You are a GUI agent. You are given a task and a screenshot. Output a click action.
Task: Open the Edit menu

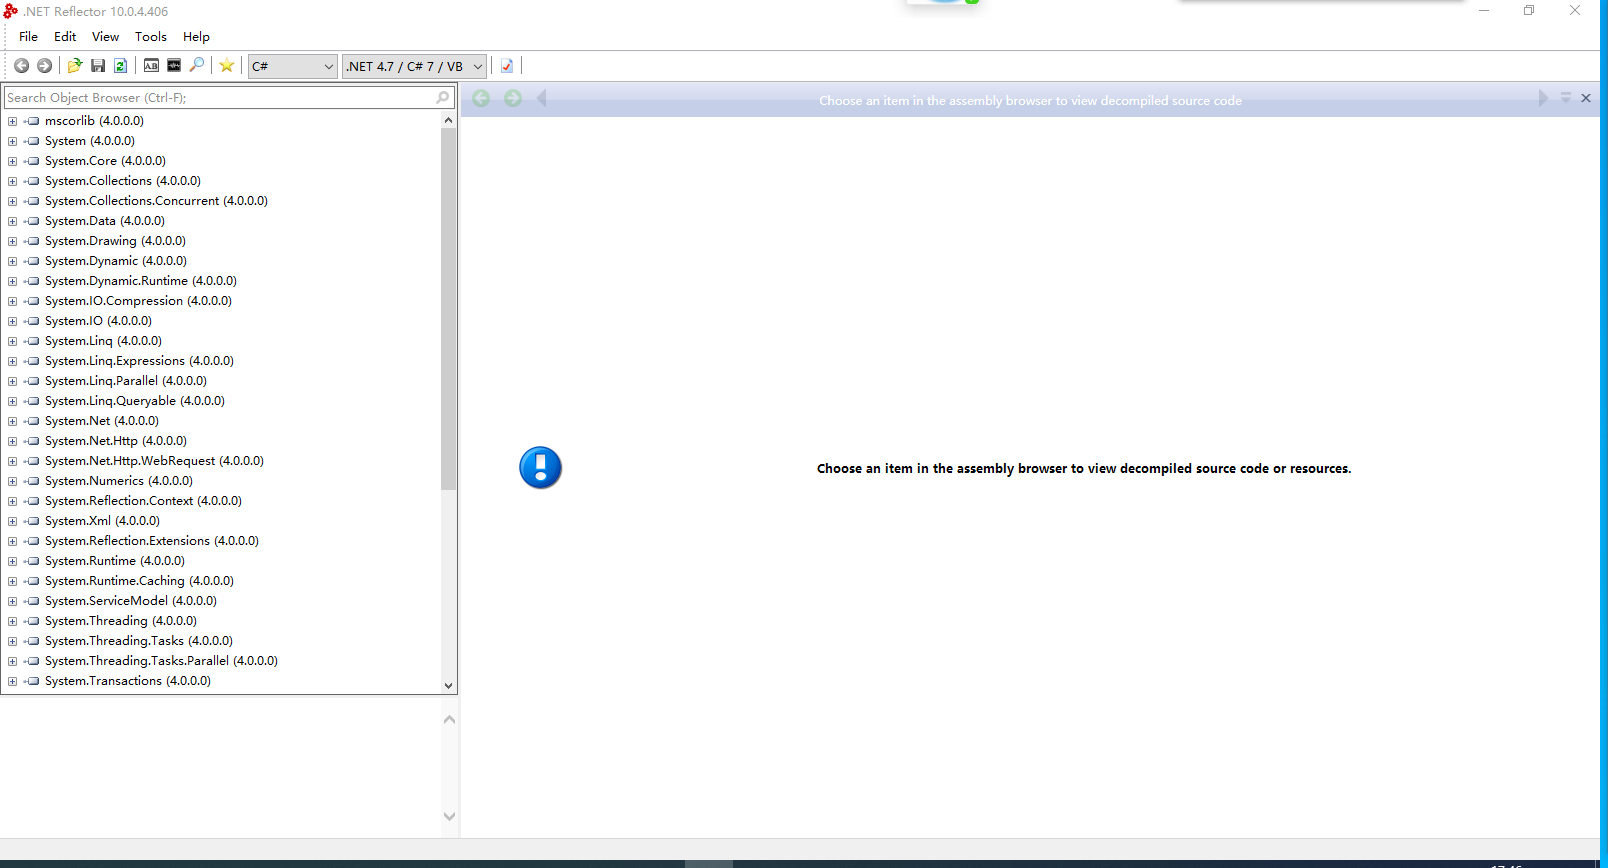[x=65, y=37]
